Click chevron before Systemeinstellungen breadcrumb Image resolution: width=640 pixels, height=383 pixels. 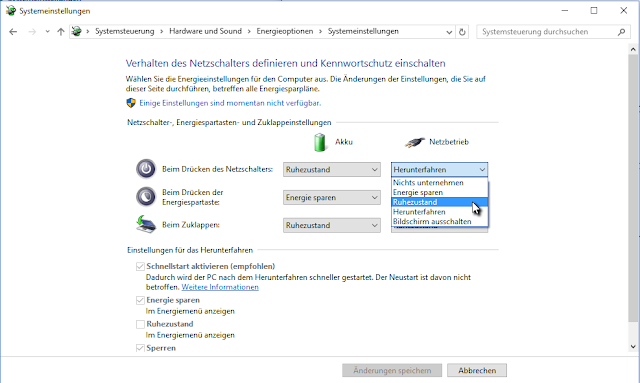coord(320,31)
